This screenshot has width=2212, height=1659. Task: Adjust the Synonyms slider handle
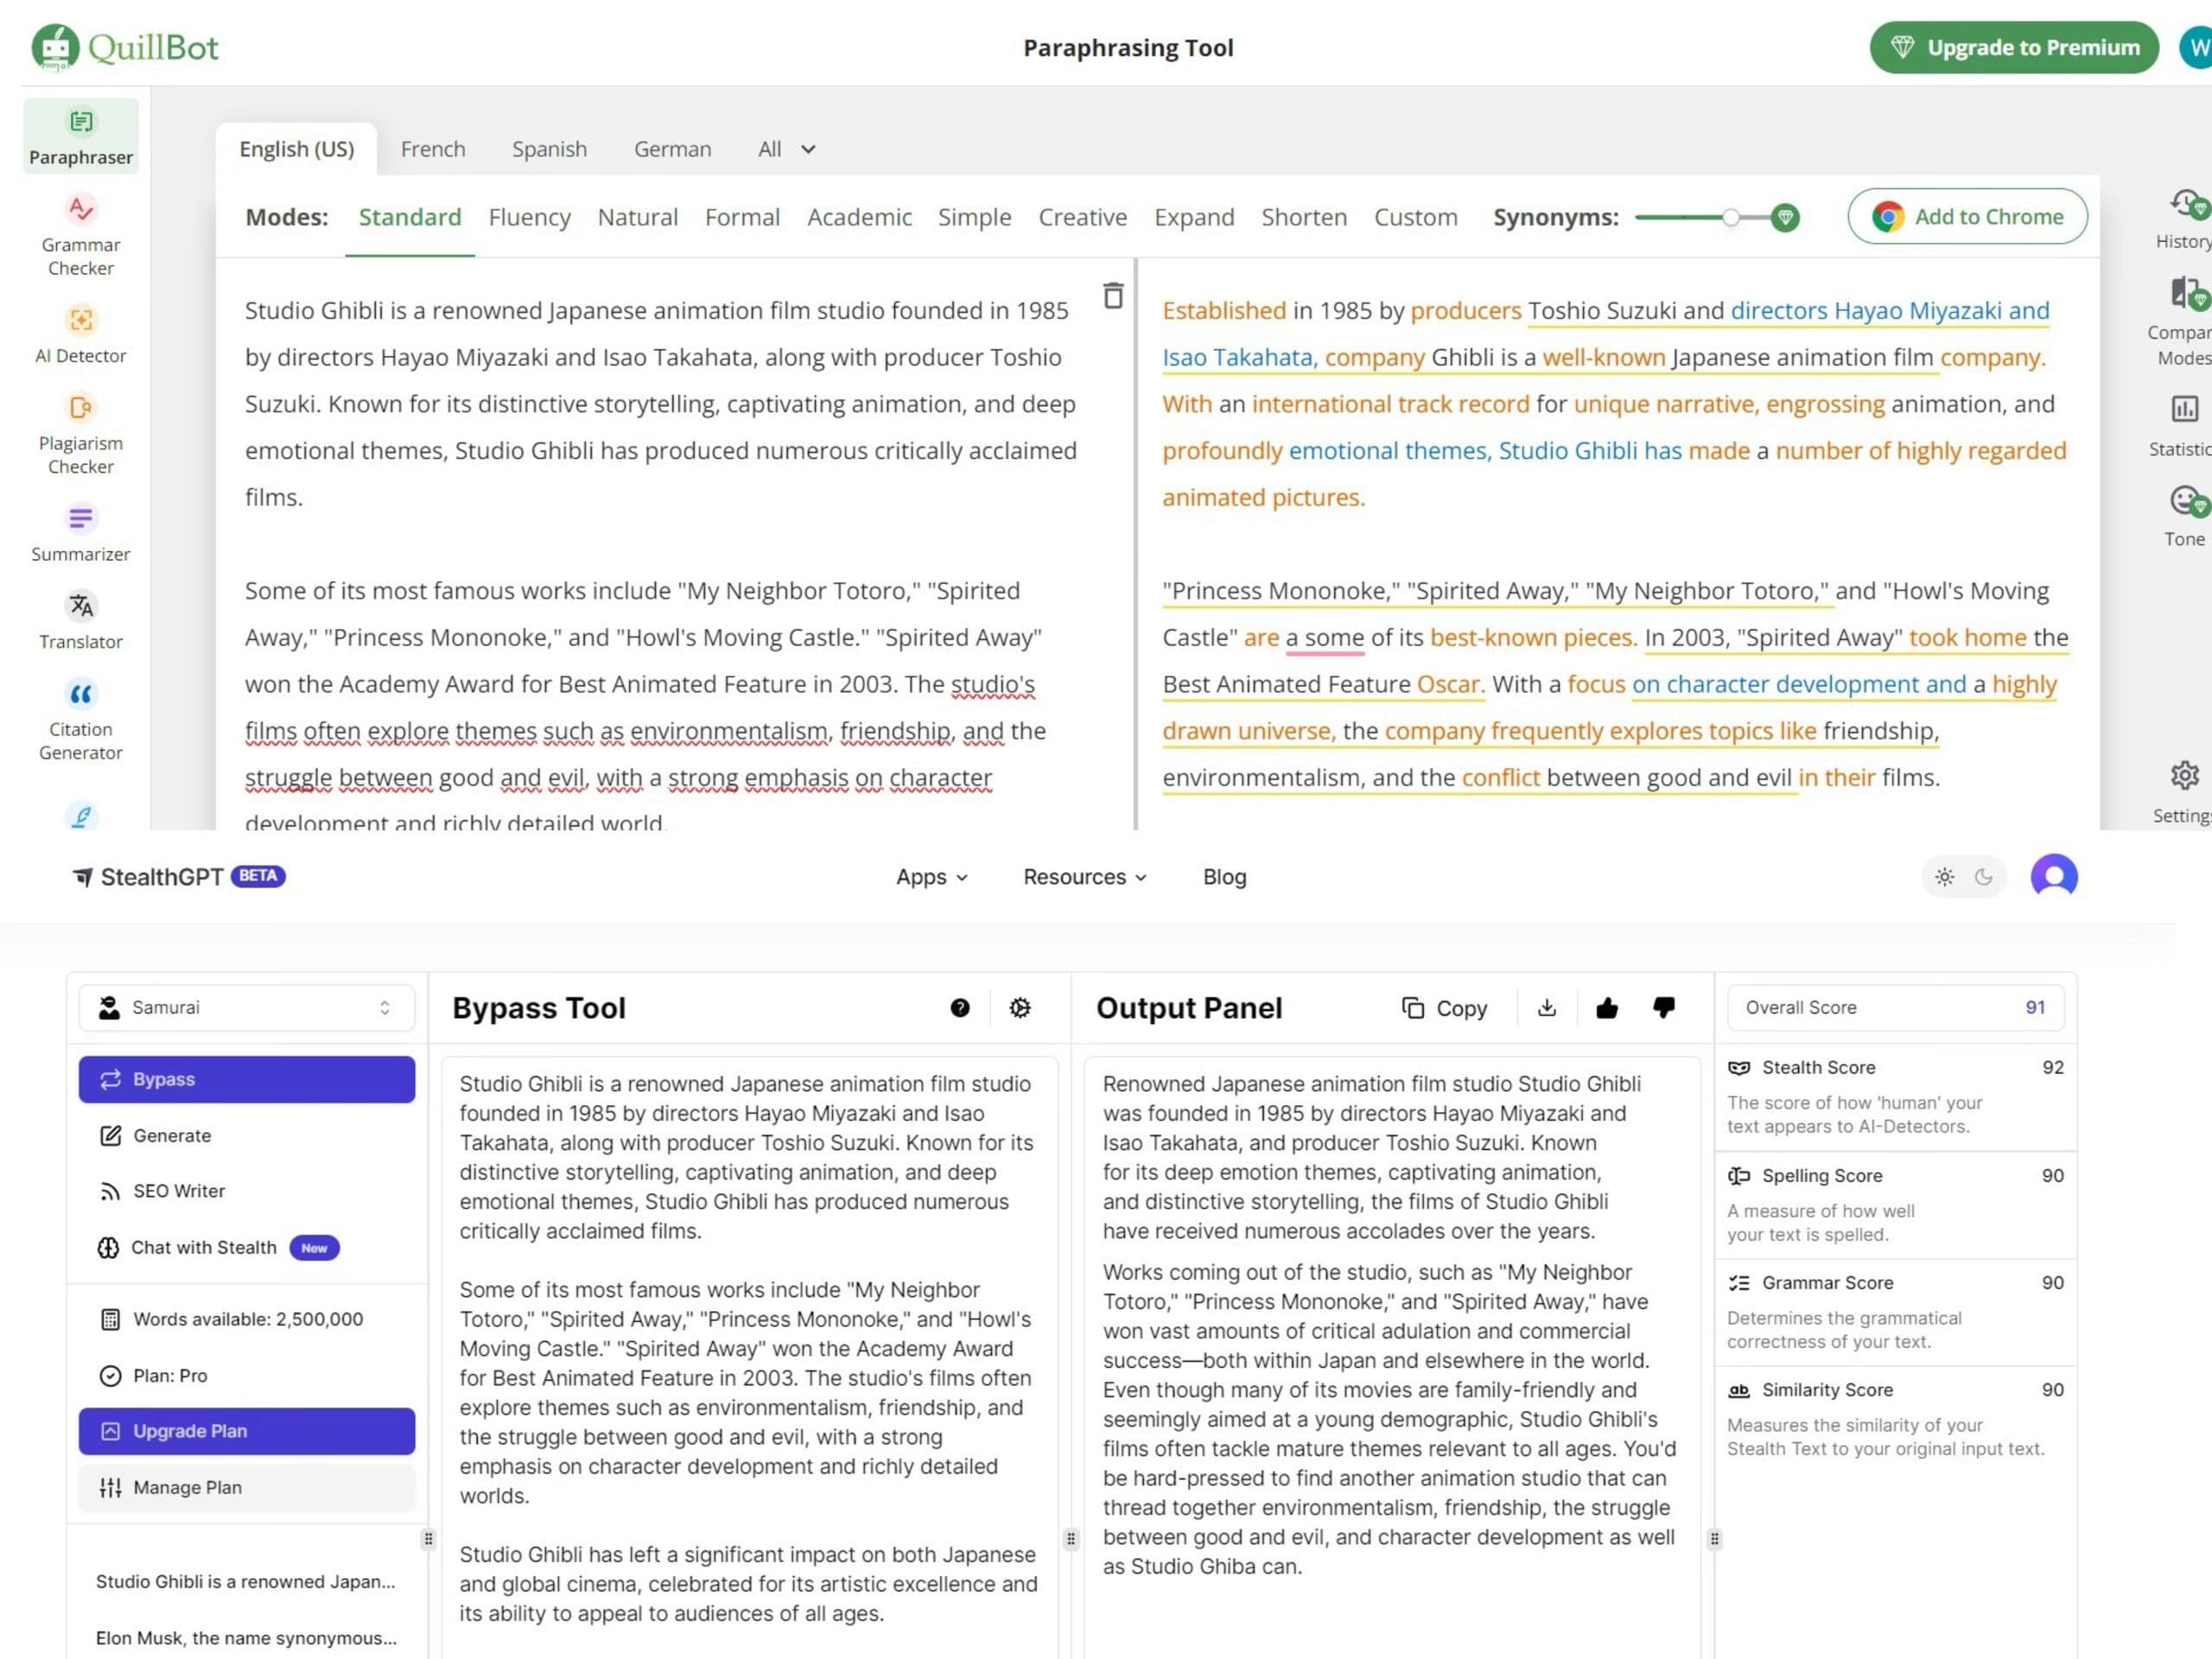(1730, 217)
